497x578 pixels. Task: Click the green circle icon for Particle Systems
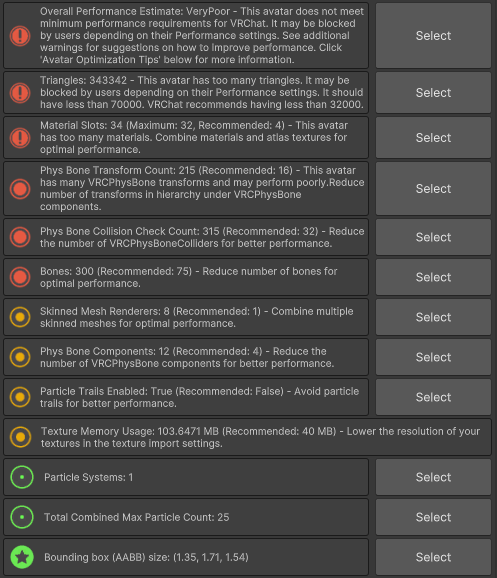click(x=22, y=477)
